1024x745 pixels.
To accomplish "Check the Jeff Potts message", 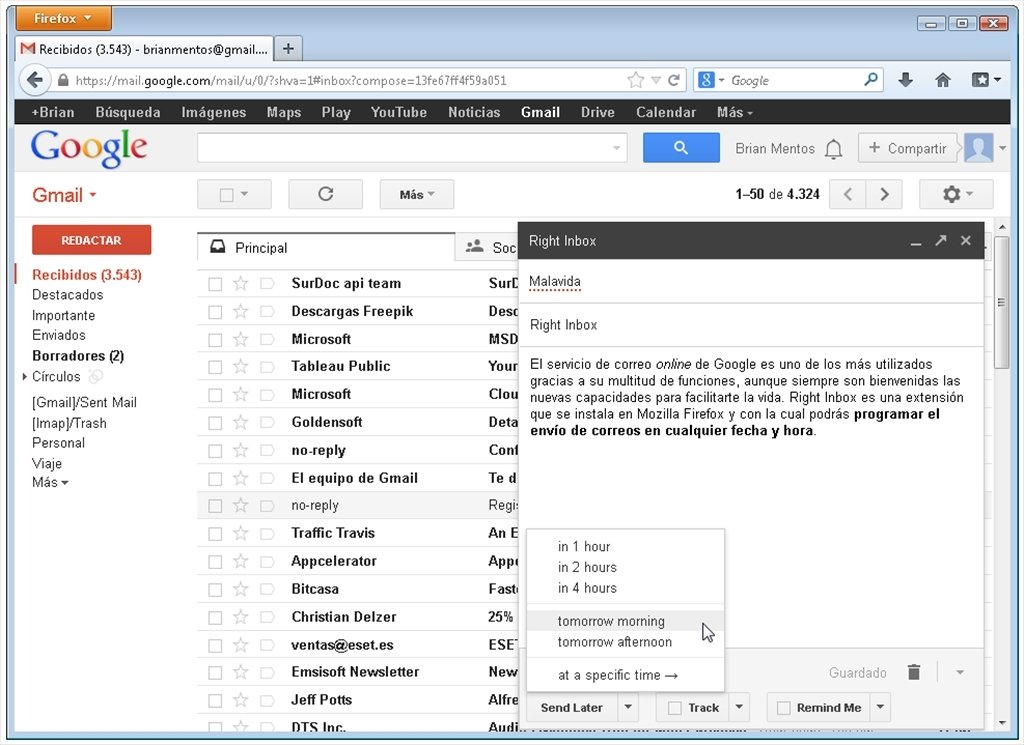I will 215,701.
